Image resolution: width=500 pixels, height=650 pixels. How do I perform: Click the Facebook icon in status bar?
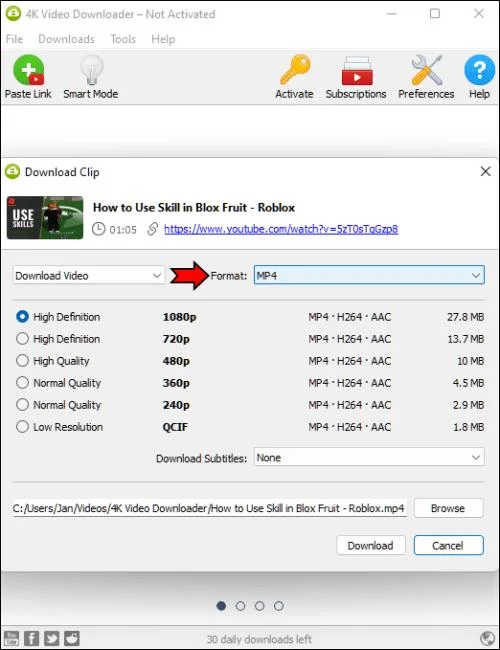(32, 638)
